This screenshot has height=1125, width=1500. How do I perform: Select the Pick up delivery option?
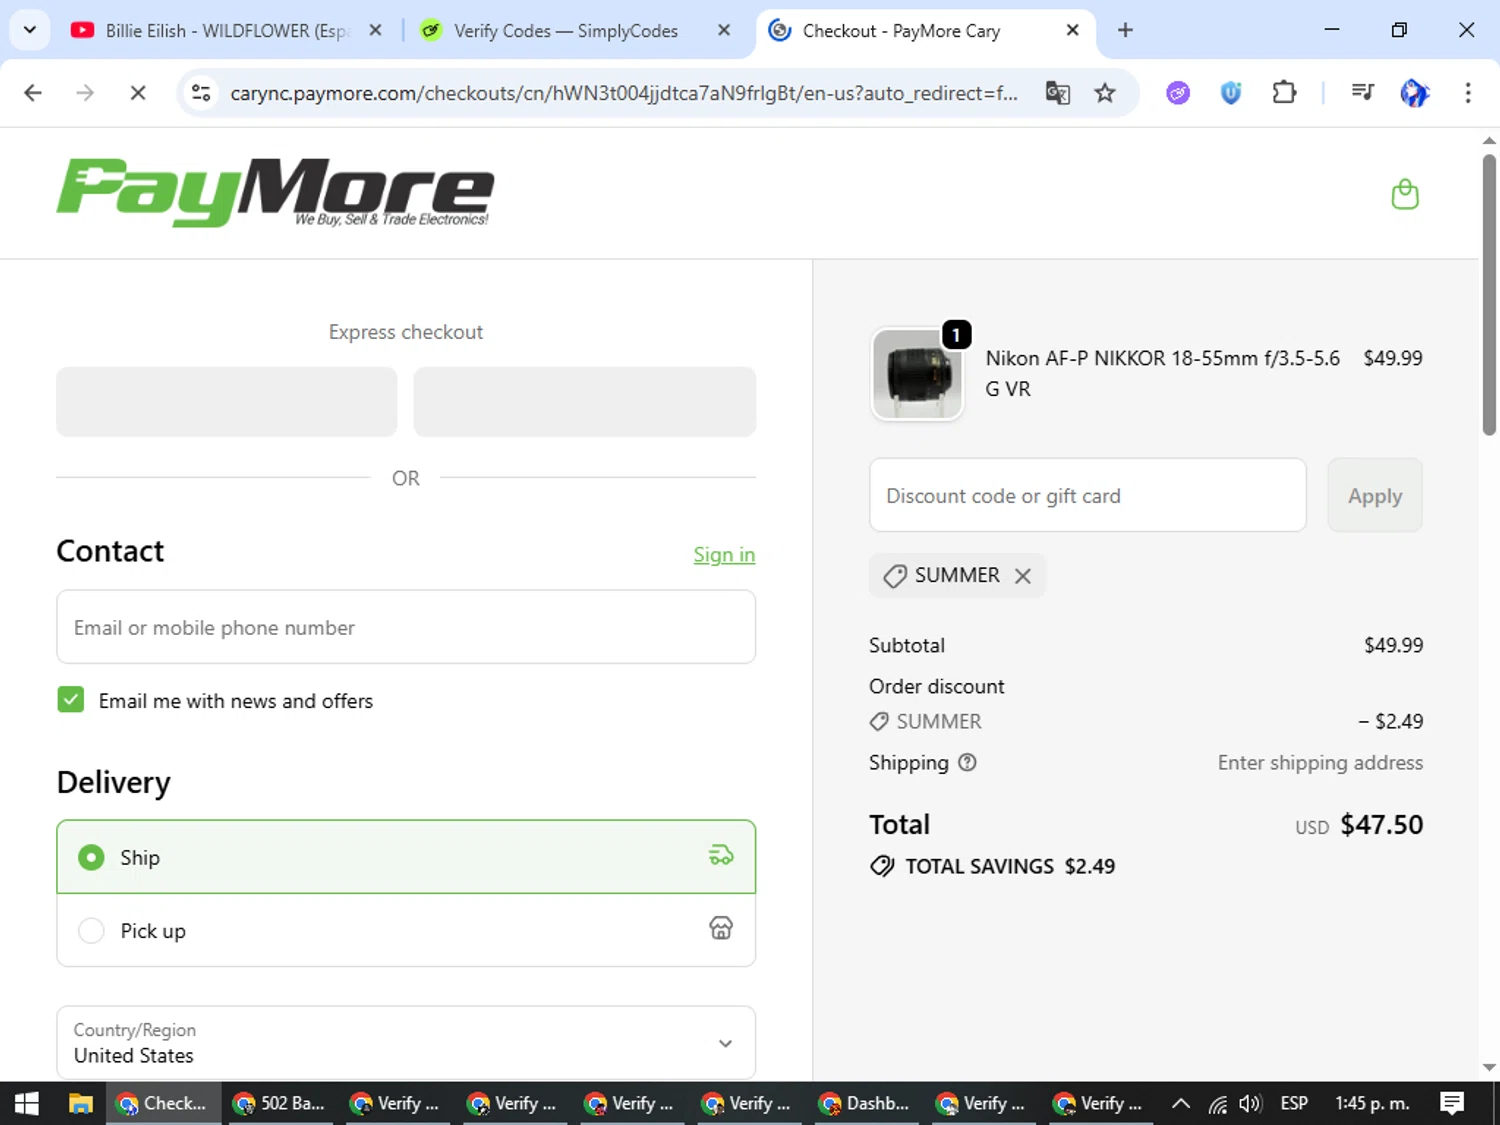click(x=406, y=930)
